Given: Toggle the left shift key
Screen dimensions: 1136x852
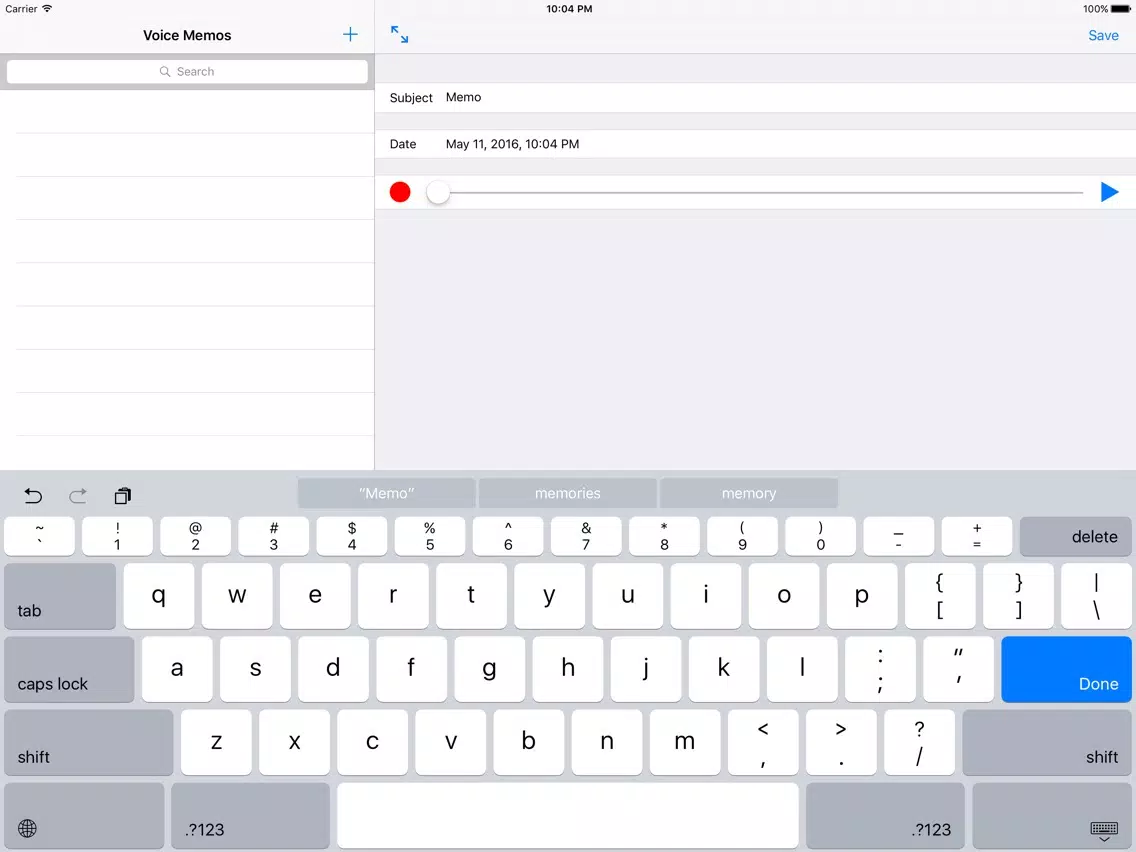Looking at the screenshot, I should [x=88, y=743].
